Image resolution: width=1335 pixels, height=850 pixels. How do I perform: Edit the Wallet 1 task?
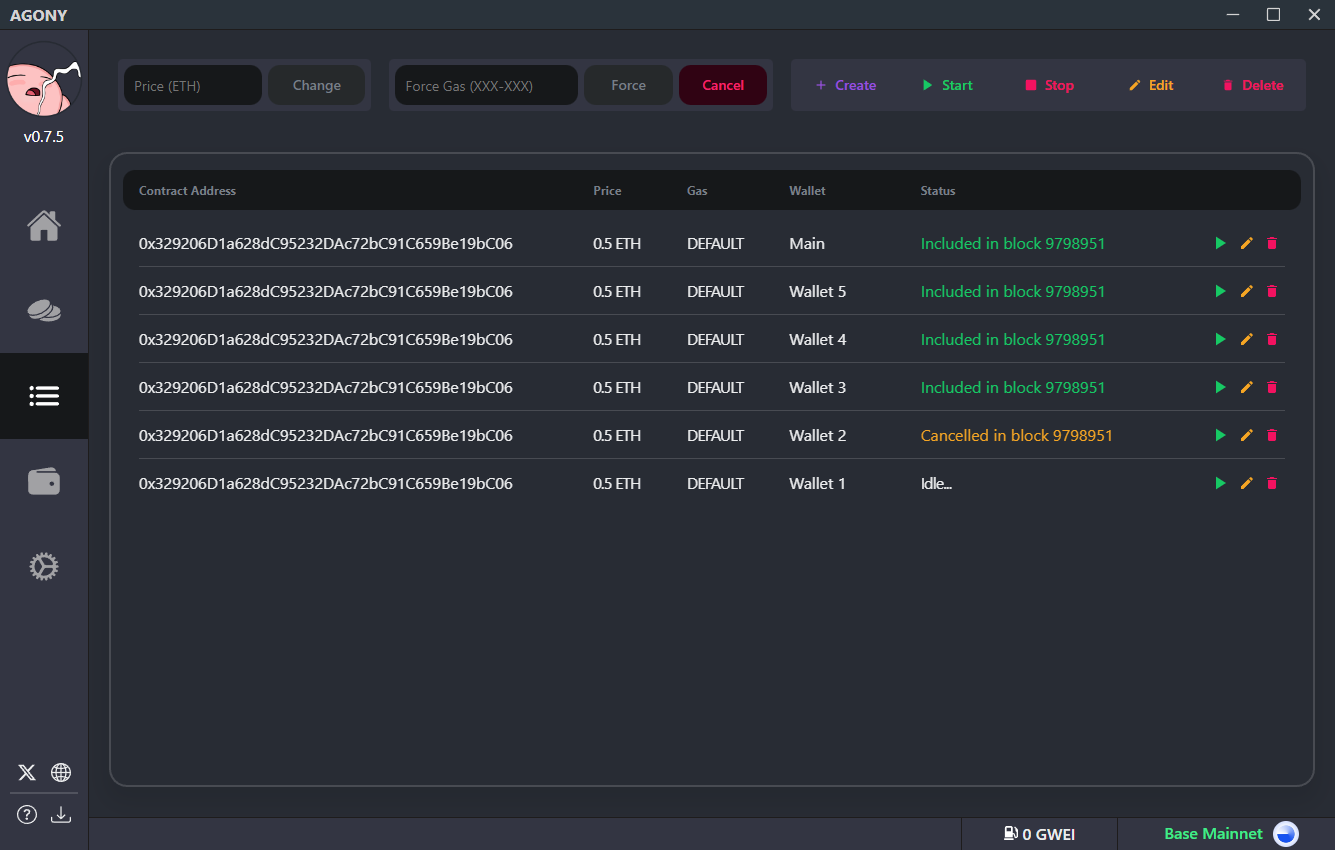click(x=1246, y=483)
